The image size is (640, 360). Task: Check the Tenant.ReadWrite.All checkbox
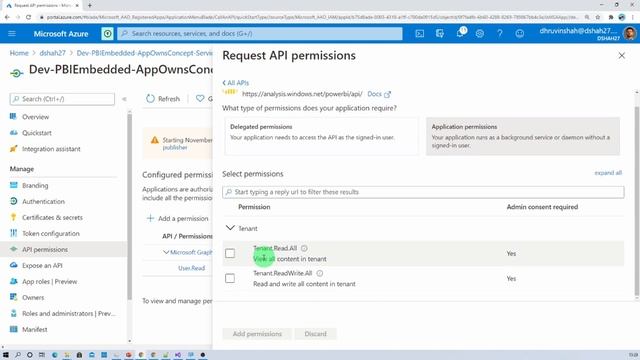(x=230, y=278)
